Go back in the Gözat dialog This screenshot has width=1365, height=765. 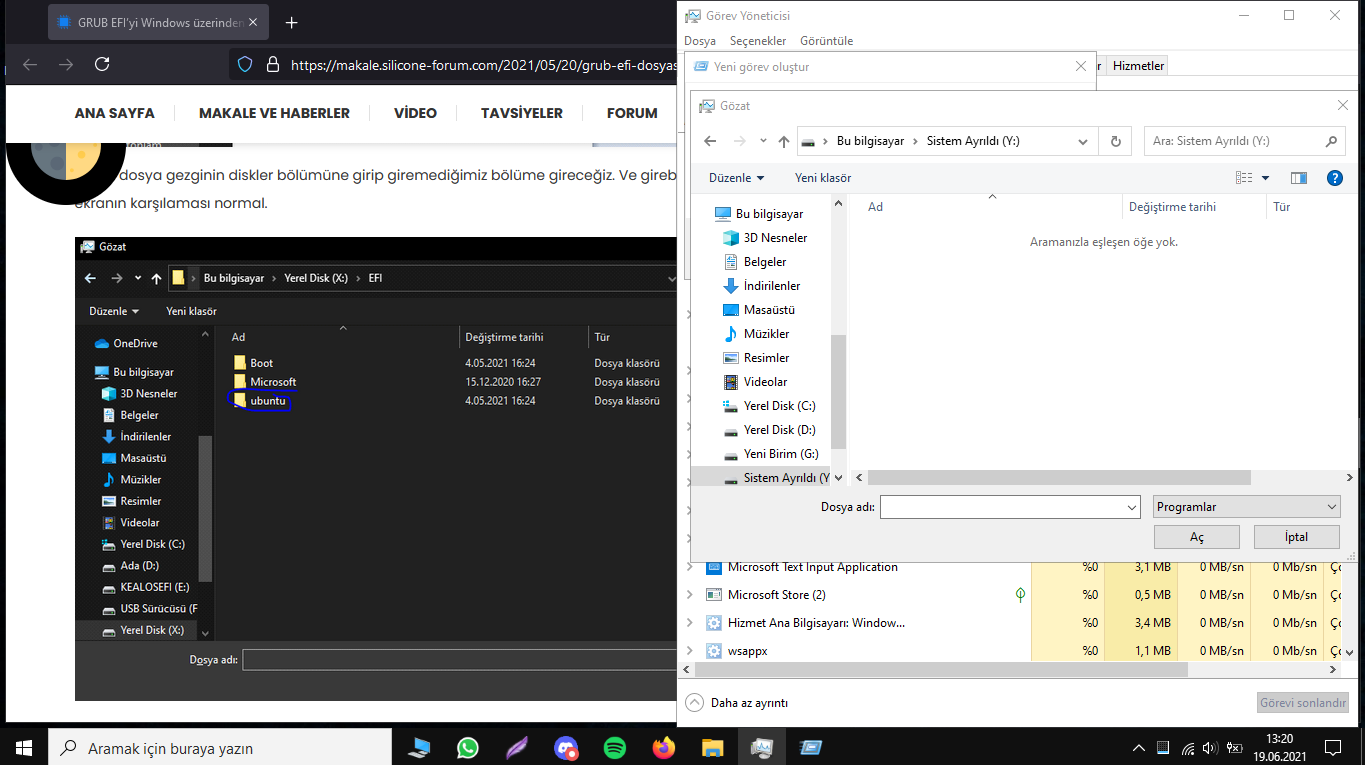pos(710,141)
